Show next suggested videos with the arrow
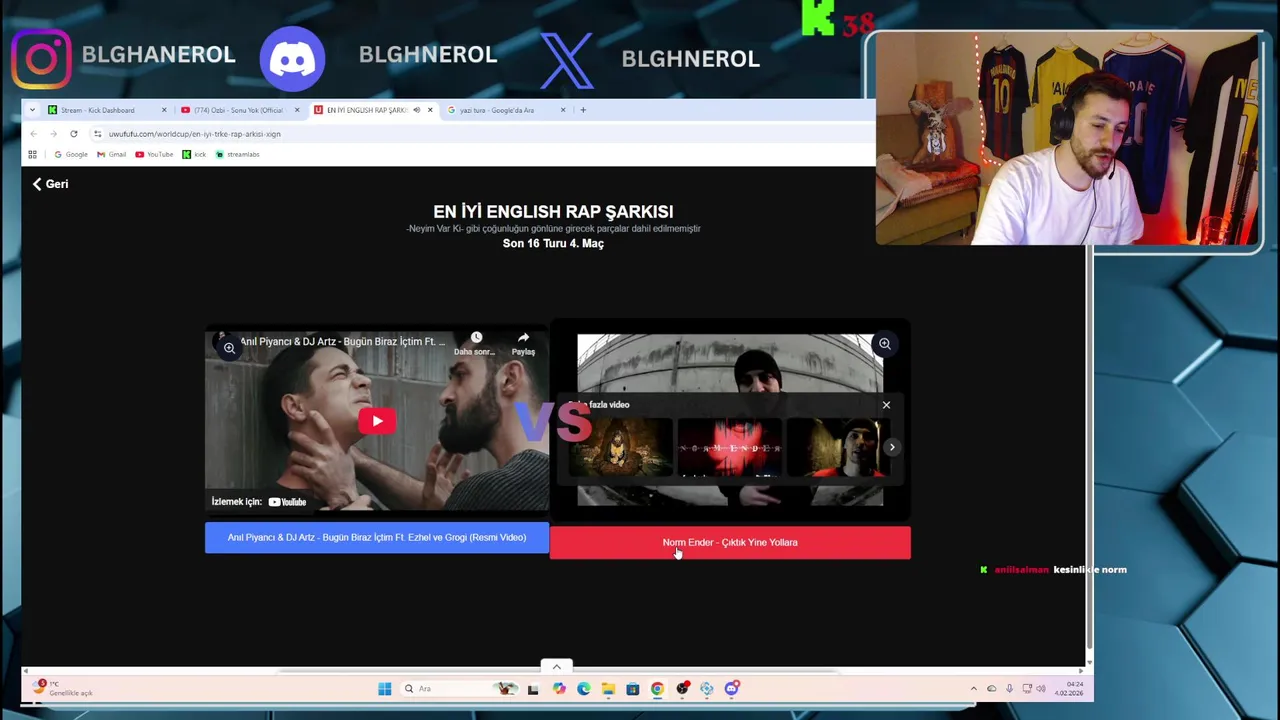This screenshot has width=1280, height=720. (892, 447)
